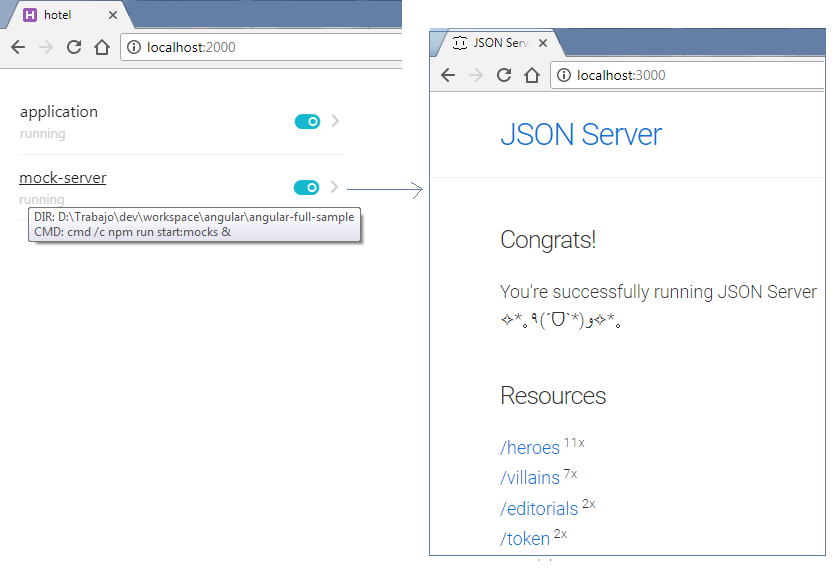Close the JSON Server tab
Viewport: 835px width, 570px height.
point(543,43)
